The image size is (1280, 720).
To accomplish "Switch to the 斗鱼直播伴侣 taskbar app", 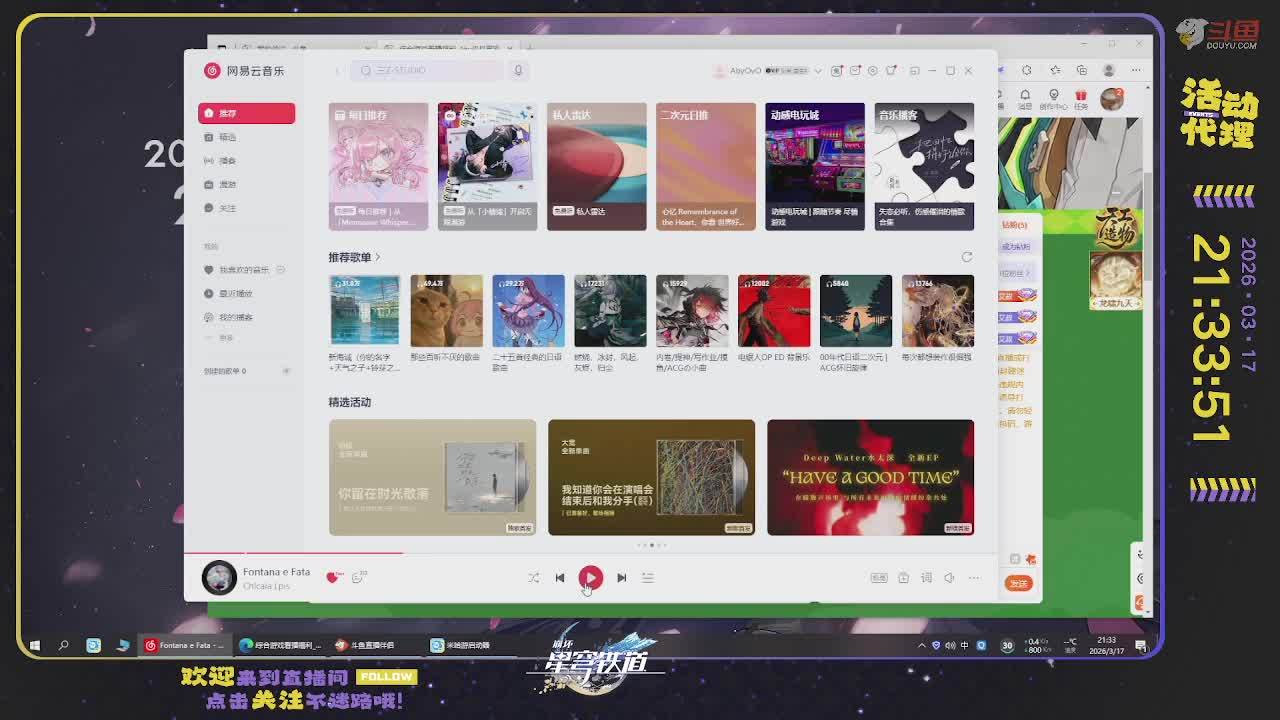I will point(366,645).
